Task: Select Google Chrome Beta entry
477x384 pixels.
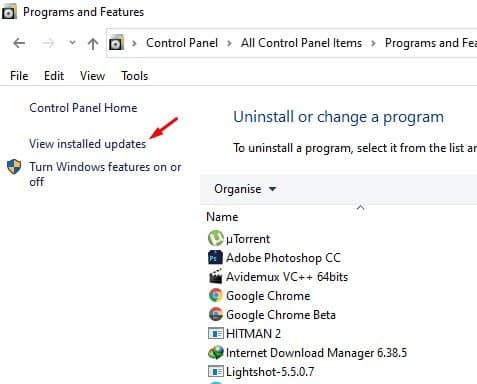Action: click(x=281, y=315)
